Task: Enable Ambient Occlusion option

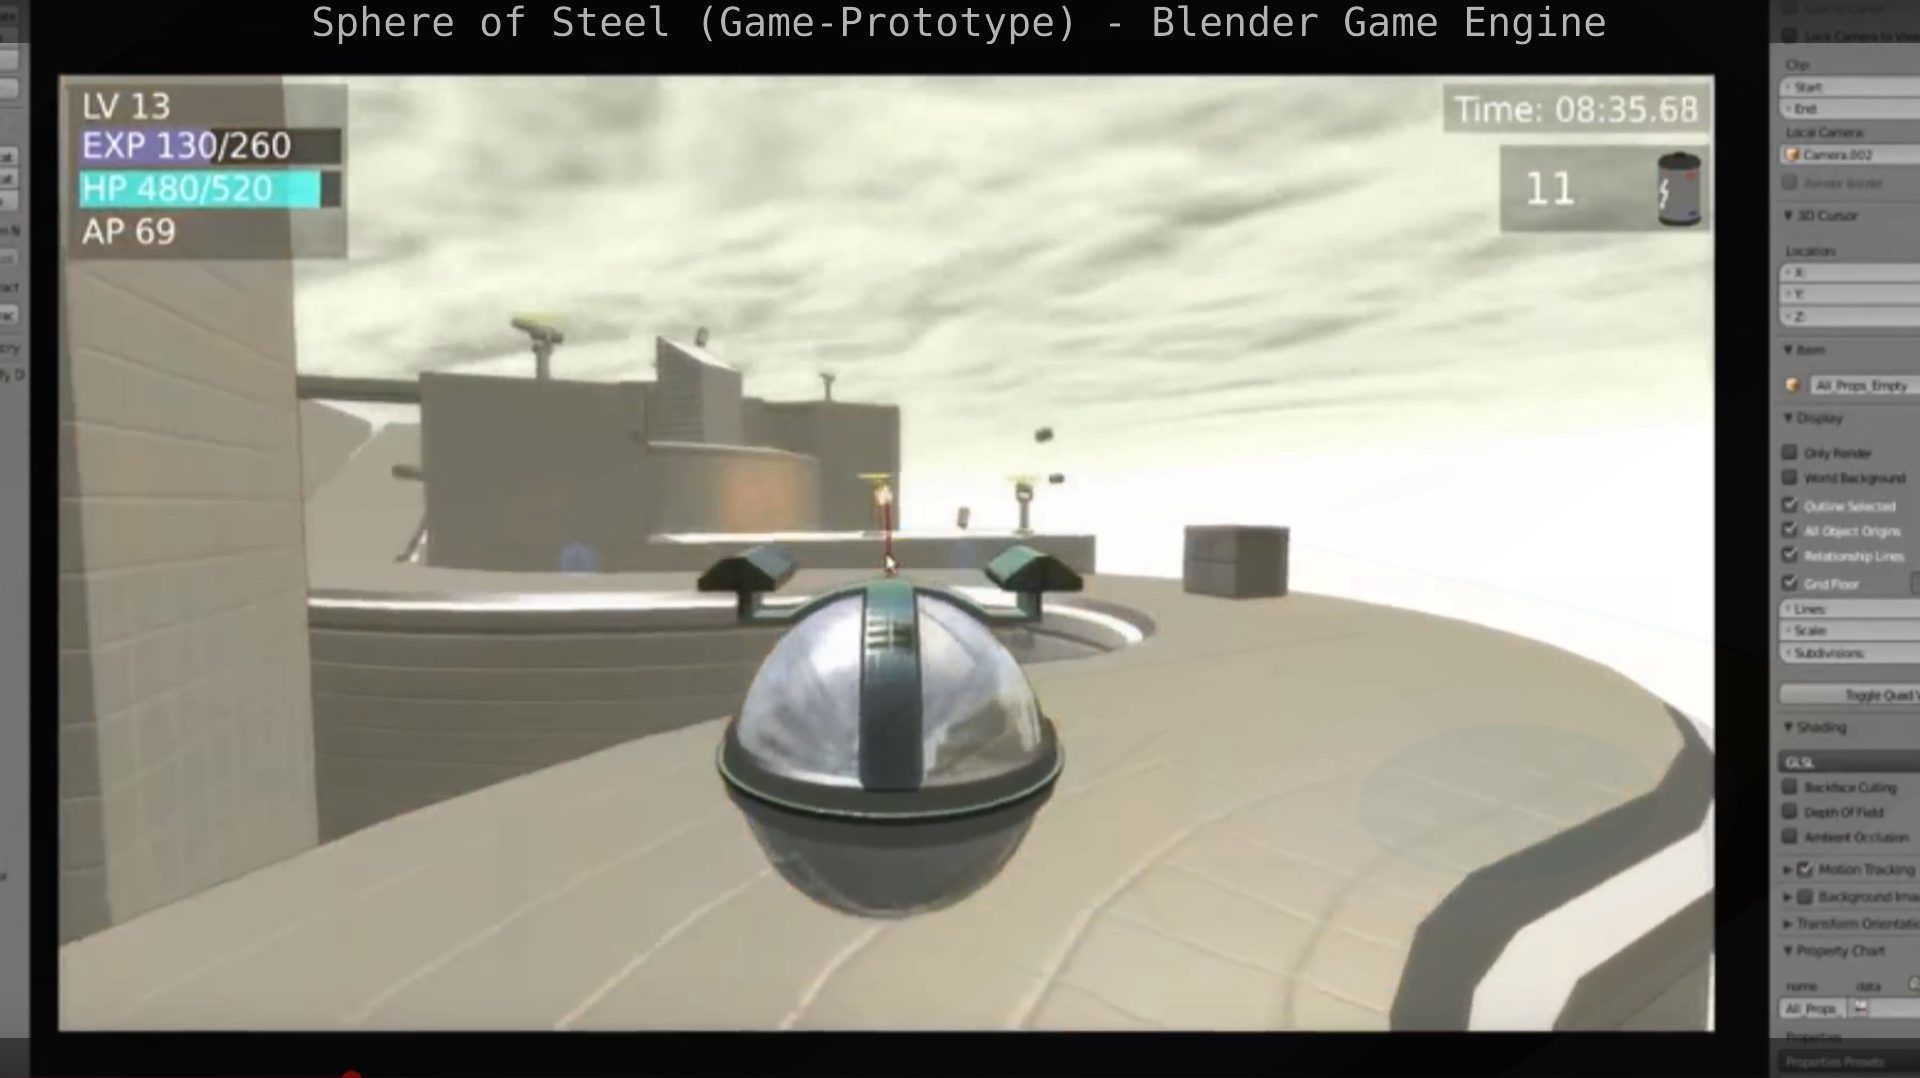Action: (1790, 836)
